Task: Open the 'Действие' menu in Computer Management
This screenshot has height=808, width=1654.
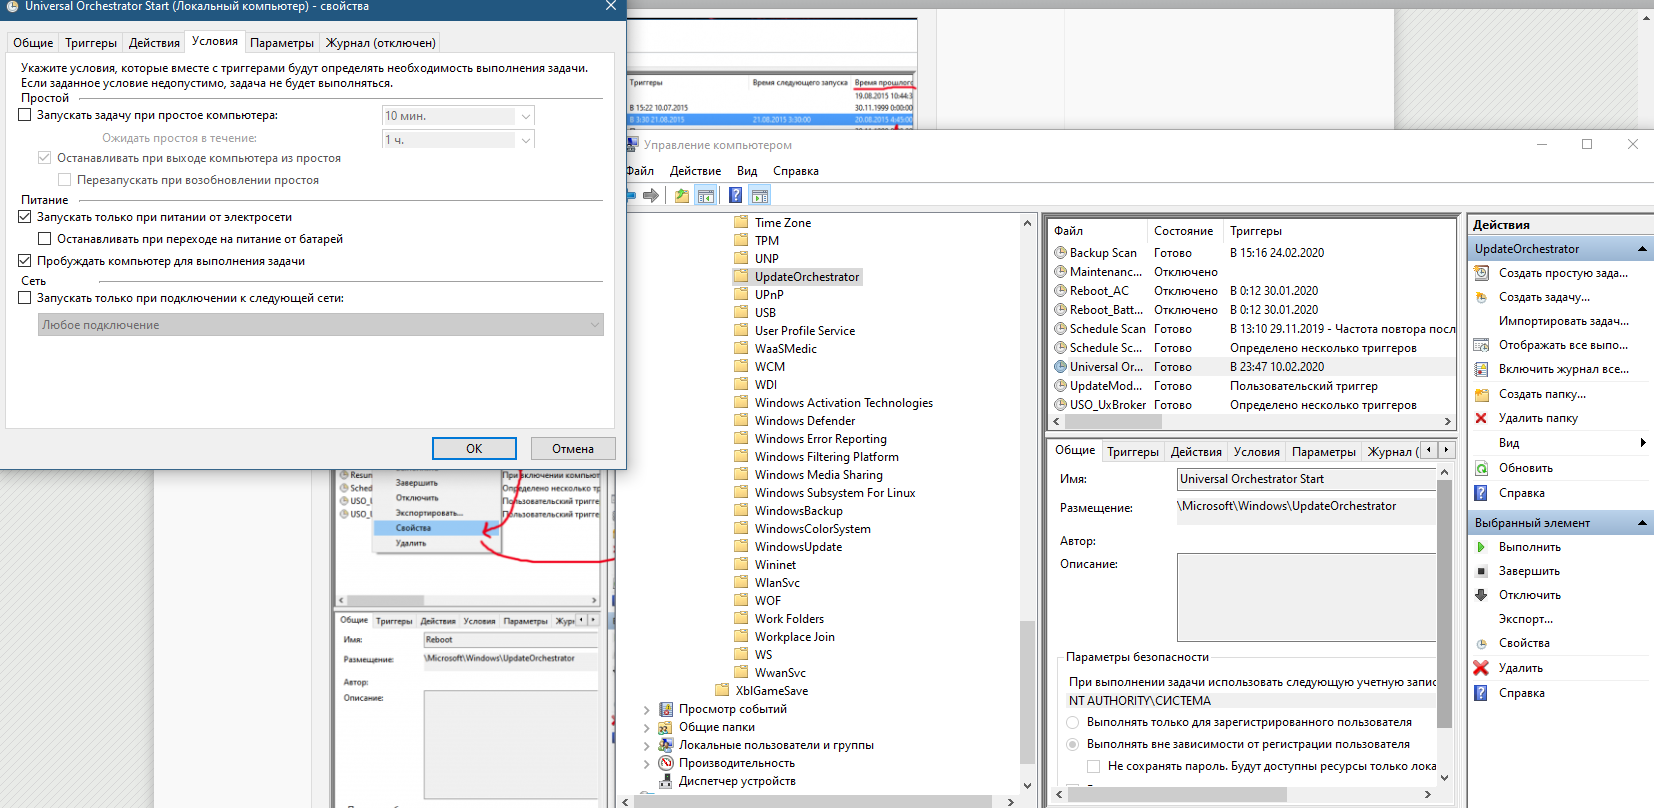Action: (695, 171)
